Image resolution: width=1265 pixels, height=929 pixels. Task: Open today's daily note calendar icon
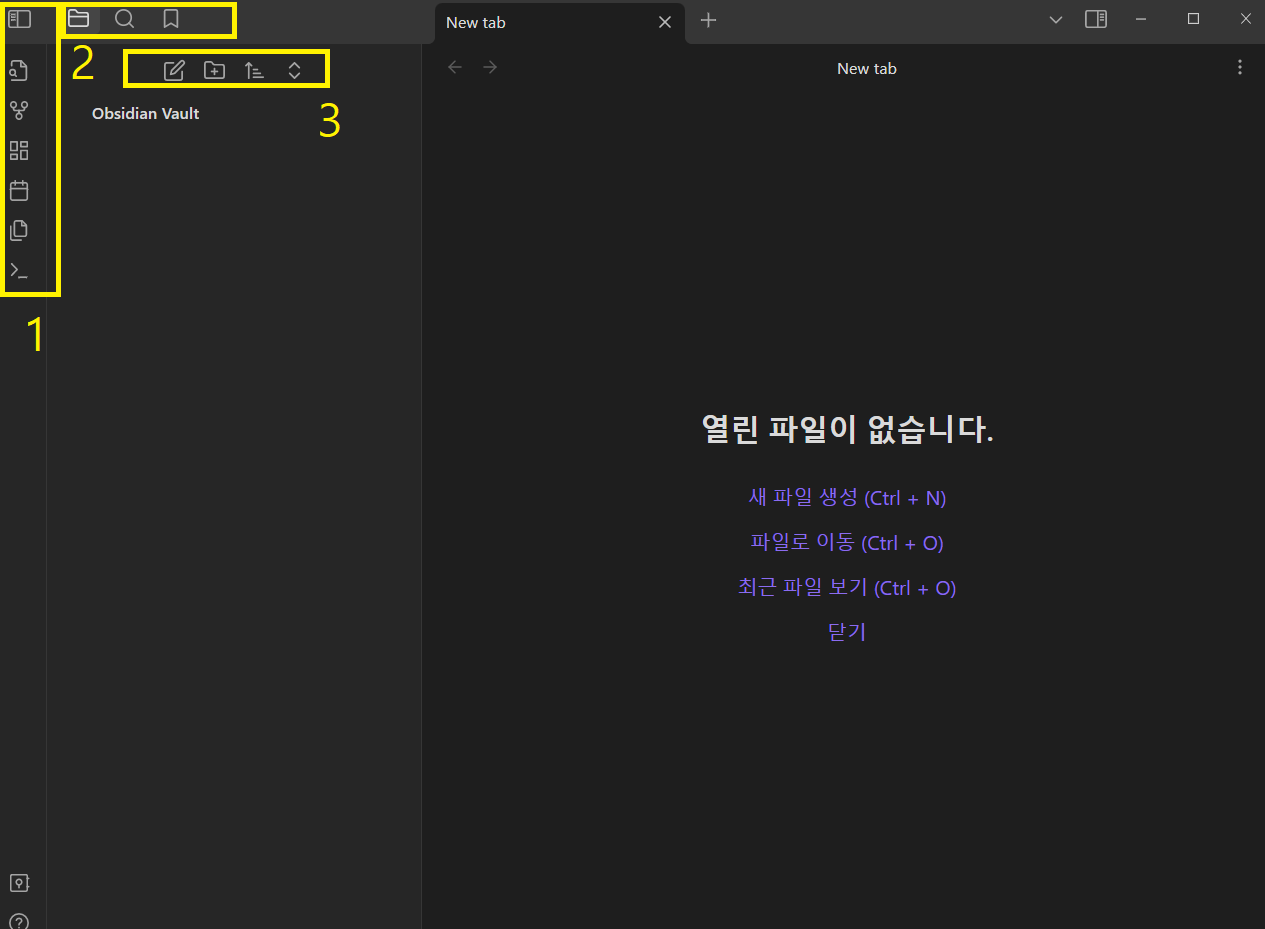point(19,191)
